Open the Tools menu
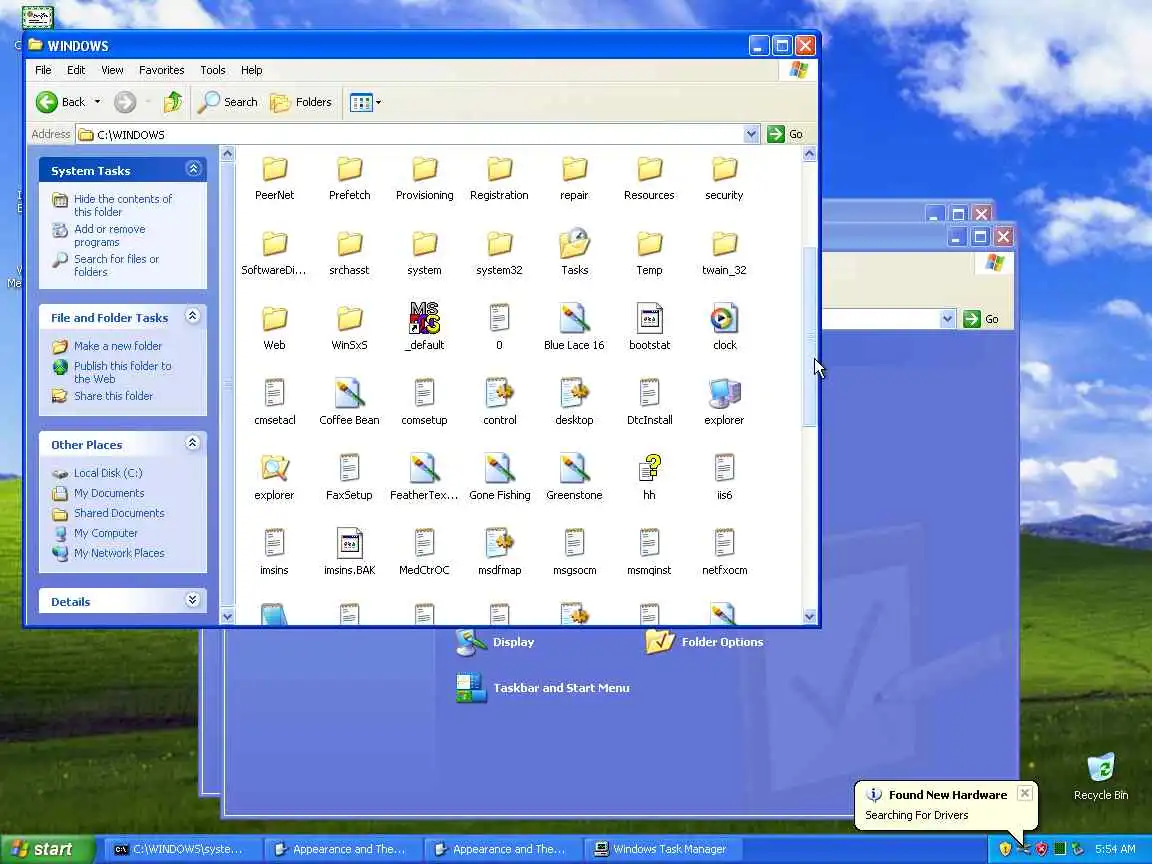The width and height of the screenshot is (1152, 864). [x=213, y=70]
